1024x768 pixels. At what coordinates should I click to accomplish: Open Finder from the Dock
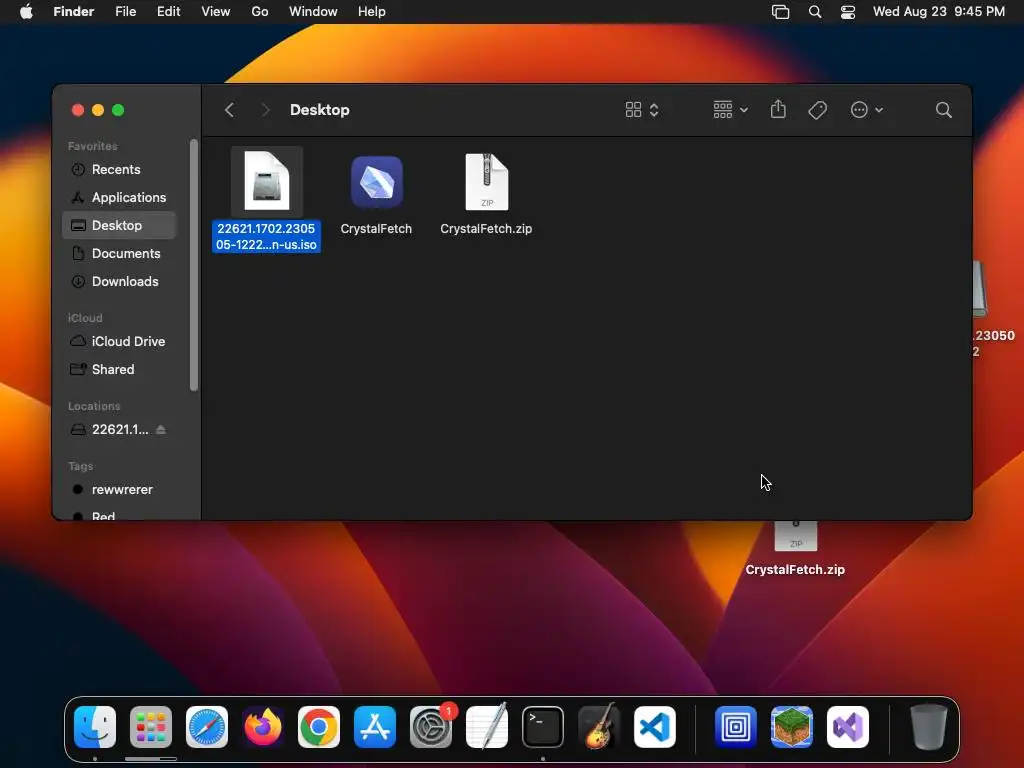(95, 726)
